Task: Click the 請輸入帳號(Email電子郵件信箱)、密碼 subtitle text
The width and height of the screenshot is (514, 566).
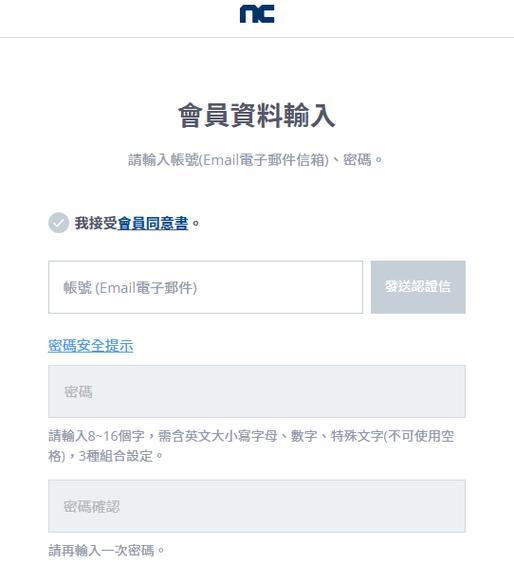Action: click(256, 160)
